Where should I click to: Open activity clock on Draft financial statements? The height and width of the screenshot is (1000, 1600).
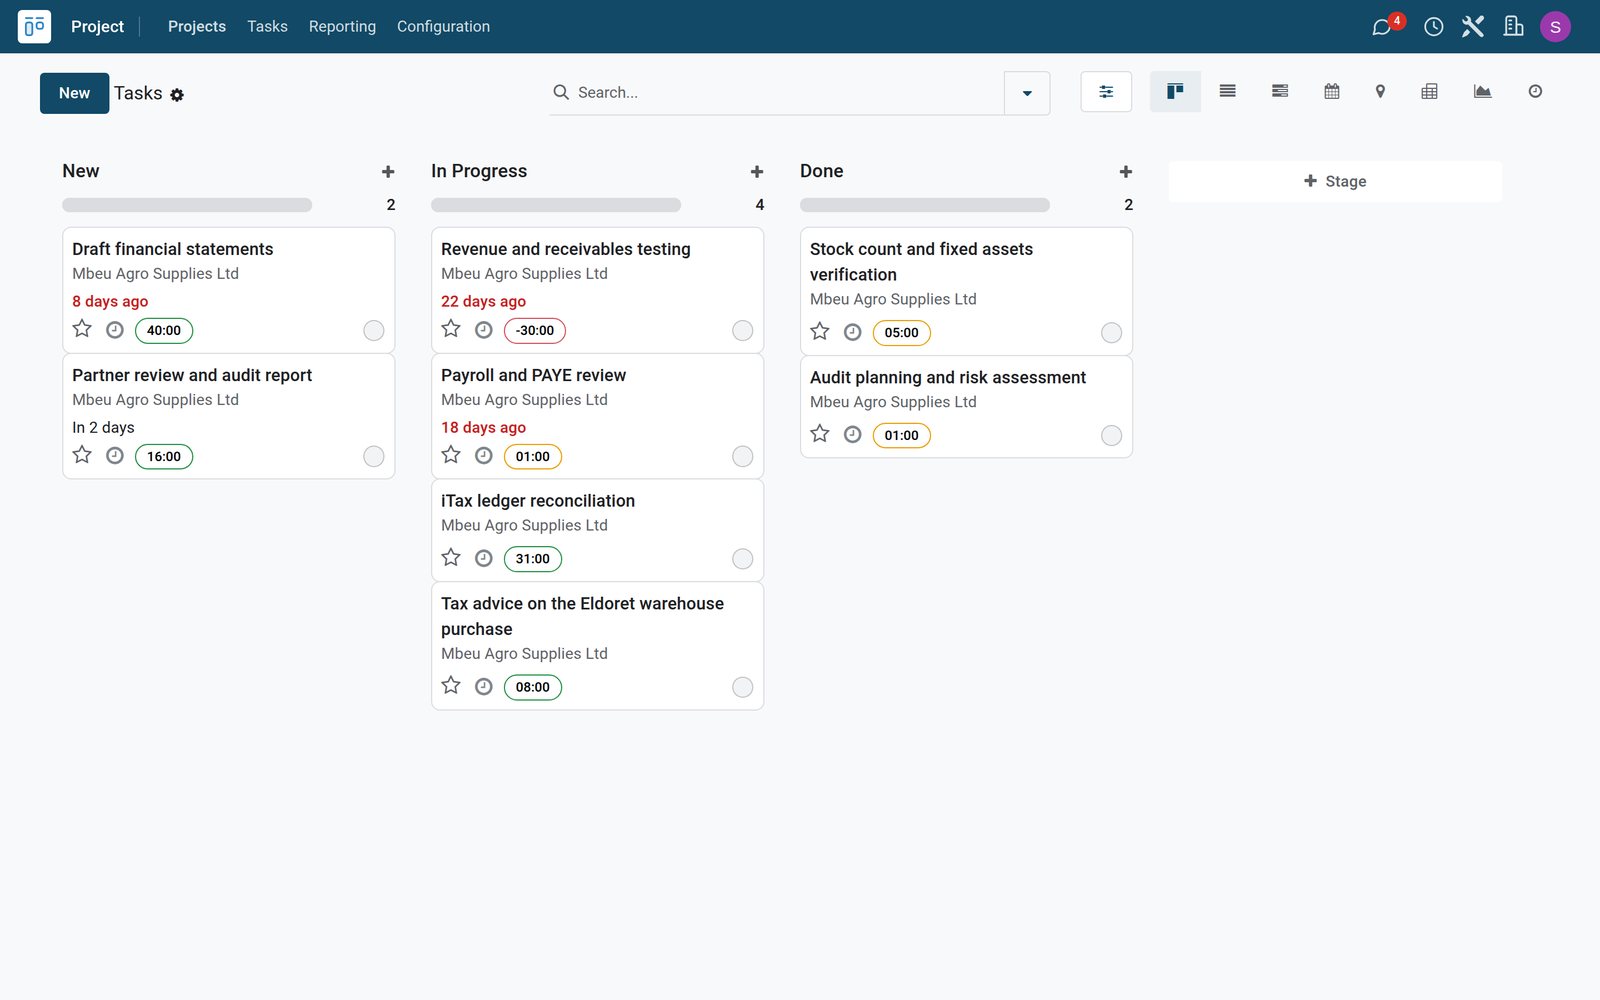click(x=115, y=330)
